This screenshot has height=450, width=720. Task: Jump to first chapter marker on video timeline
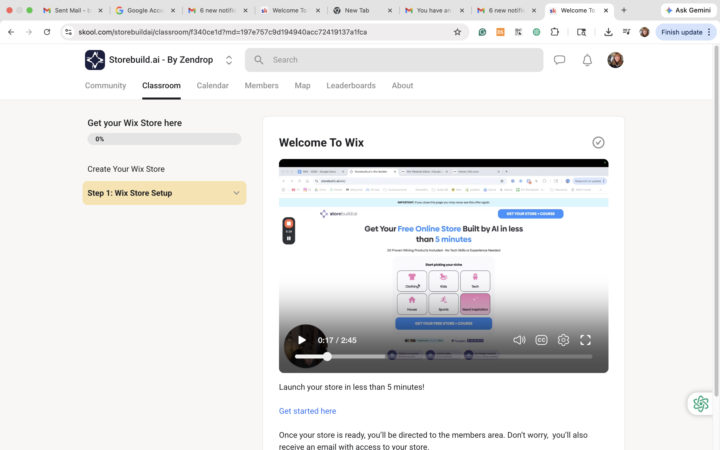392,355
